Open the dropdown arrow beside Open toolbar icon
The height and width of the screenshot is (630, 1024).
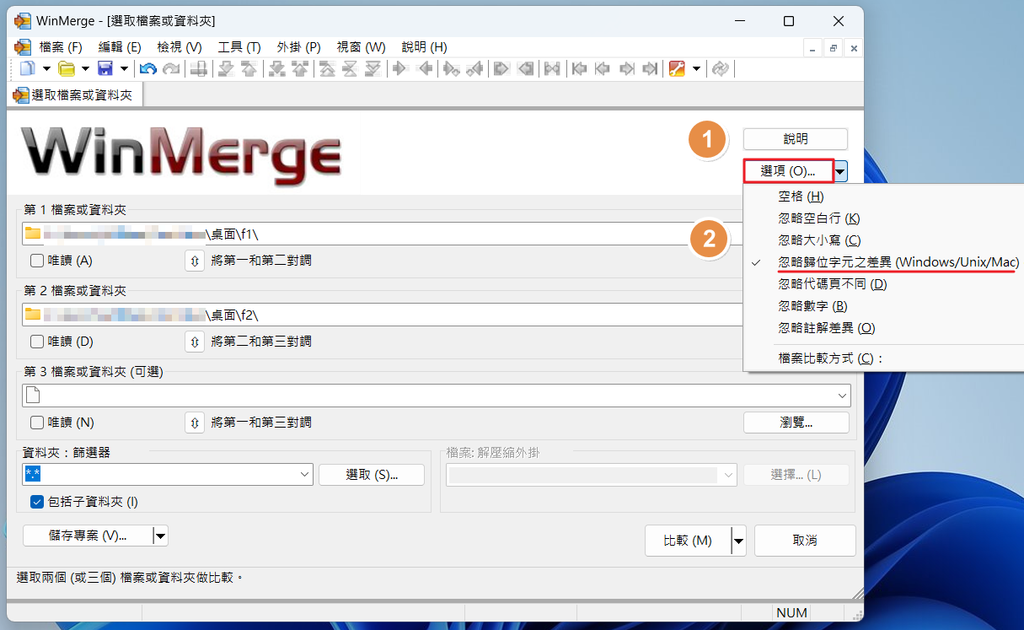pyautogui.click(x=85, y=69)
